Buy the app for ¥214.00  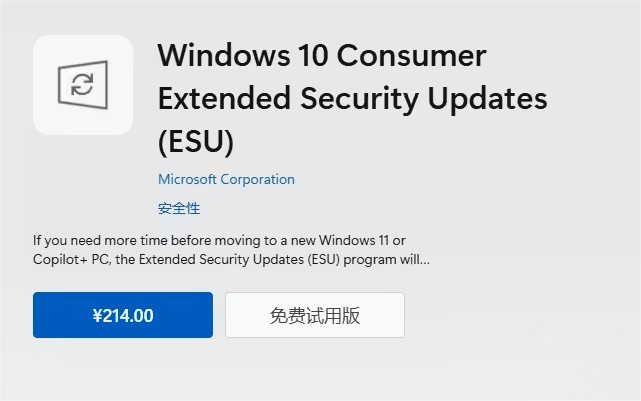pos(123,315)
